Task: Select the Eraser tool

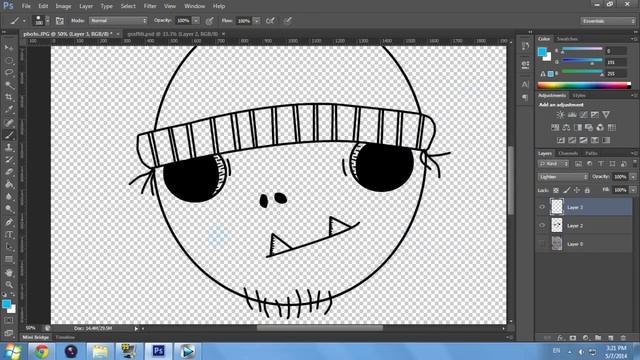Action: pos(9,172)
